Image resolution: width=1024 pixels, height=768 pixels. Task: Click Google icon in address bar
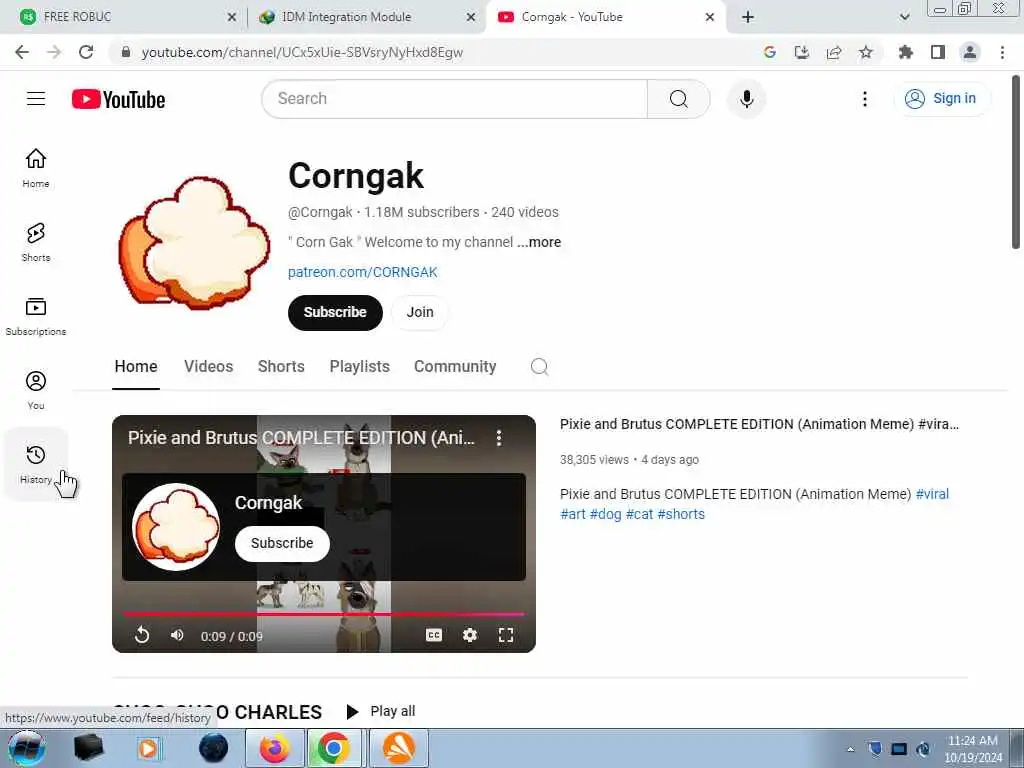click(x=769, y=52)
